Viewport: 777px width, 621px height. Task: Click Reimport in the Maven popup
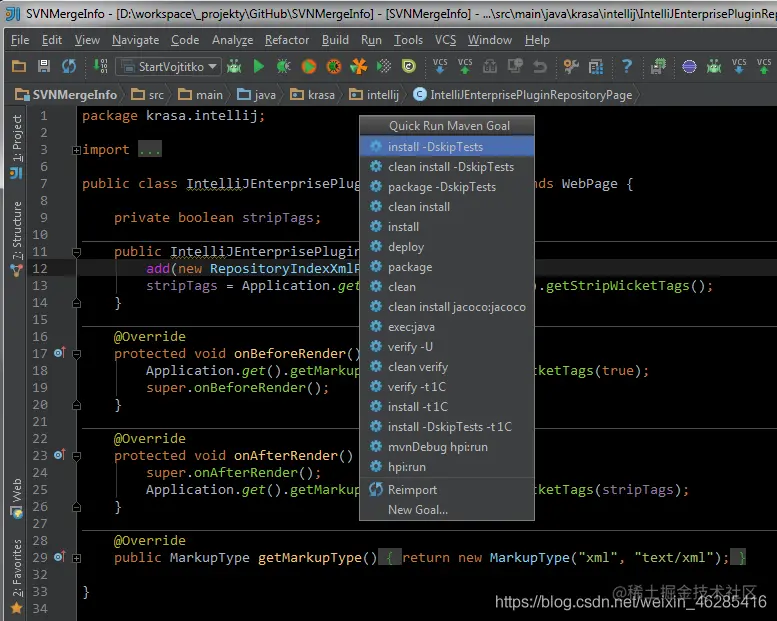point(447,490)
